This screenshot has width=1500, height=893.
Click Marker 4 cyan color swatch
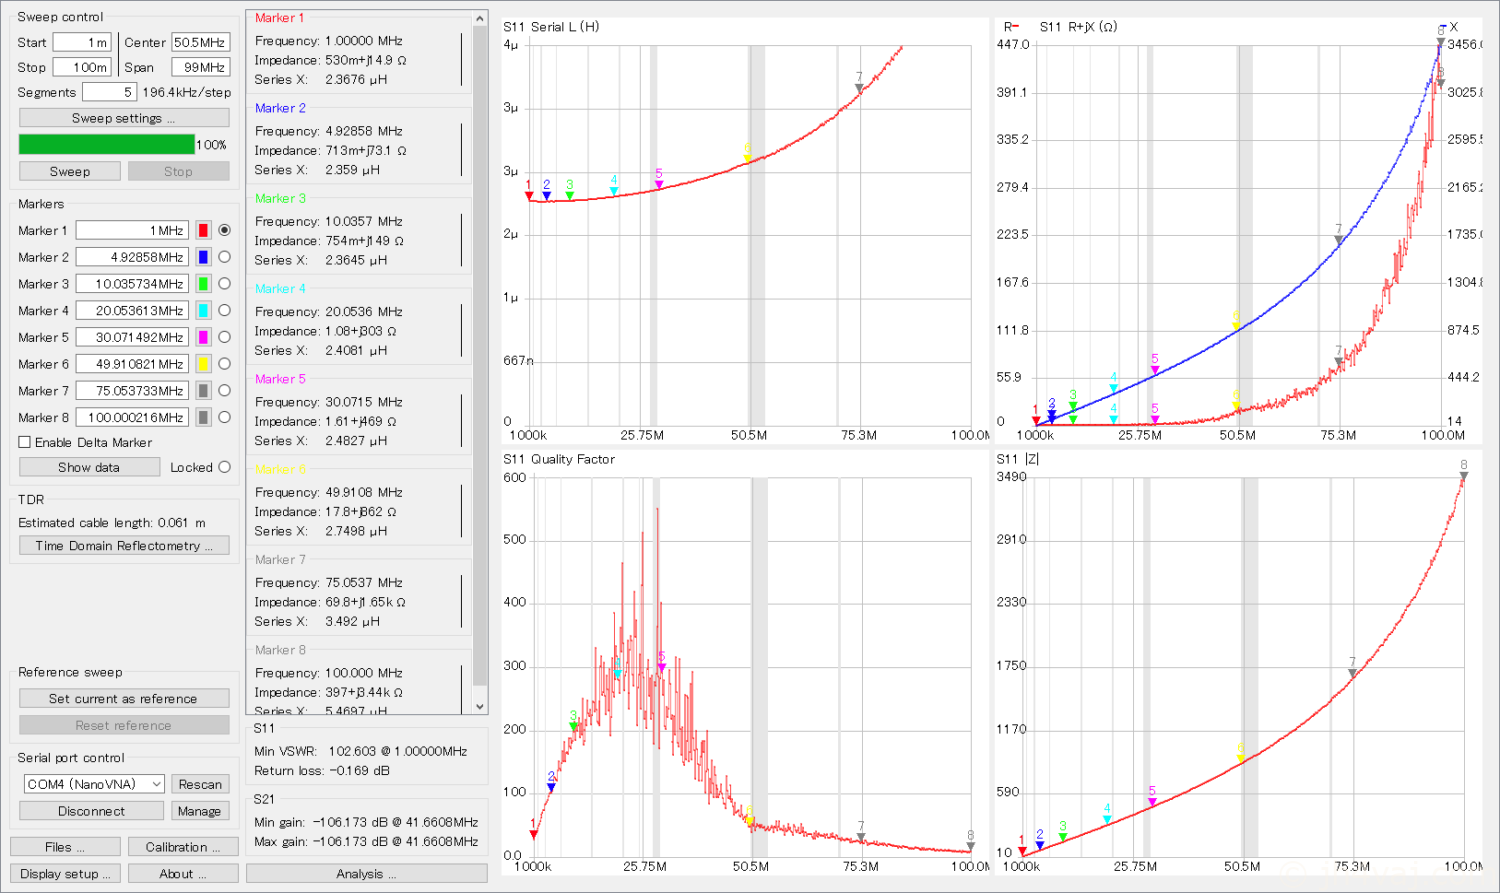coord(203,311)
